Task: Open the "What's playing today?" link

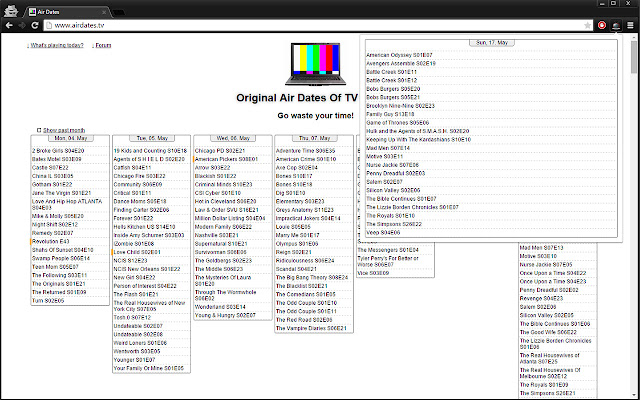Action: pos(57,45)
